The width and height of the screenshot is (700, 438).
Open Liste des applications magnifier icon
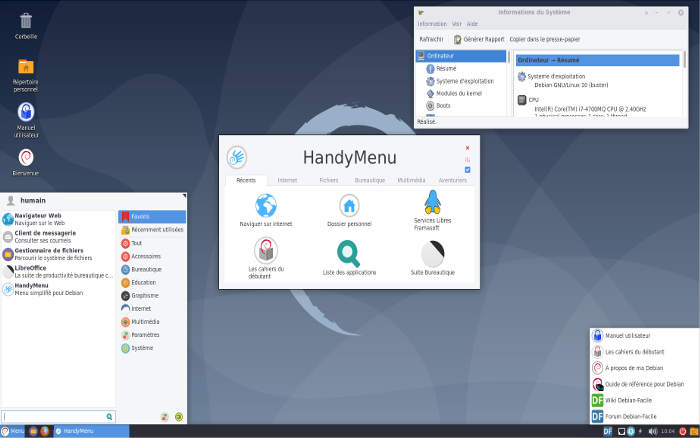pyautogui.click(x=349, y=253)
